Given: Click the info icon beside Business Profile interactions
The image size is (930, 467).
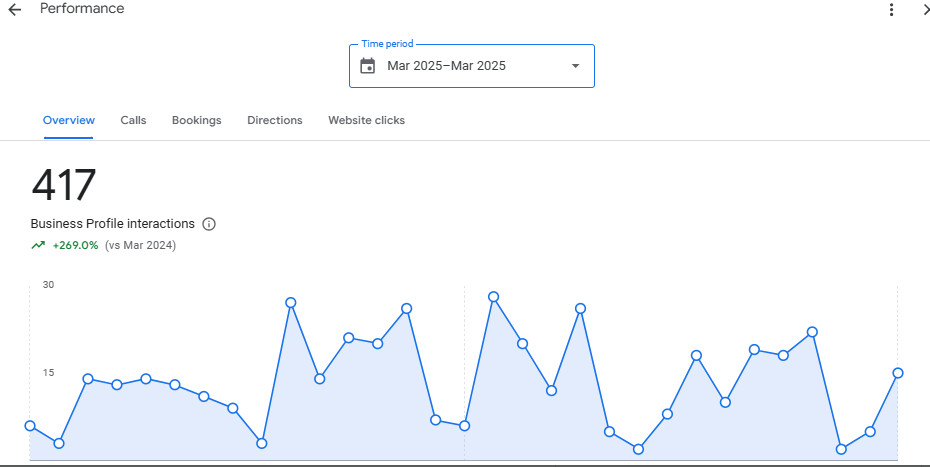Looking at the screenshot, I should (209, 224).
